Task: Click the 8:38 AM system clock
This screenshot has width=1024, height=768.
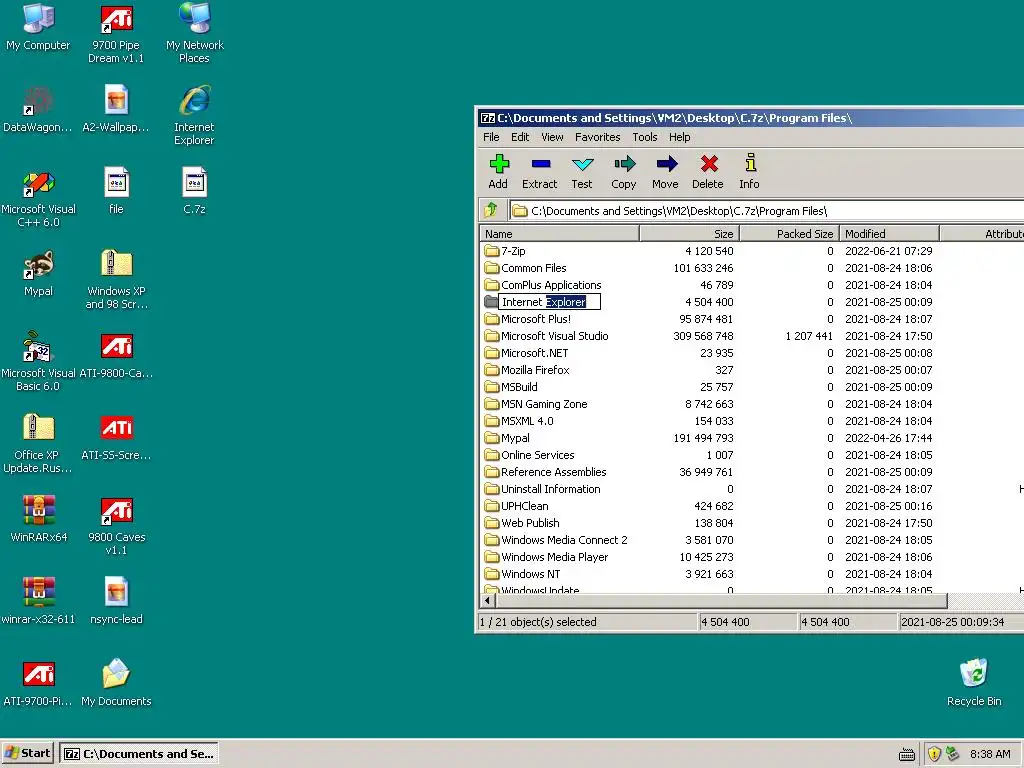Action: (x=990, y=754)
